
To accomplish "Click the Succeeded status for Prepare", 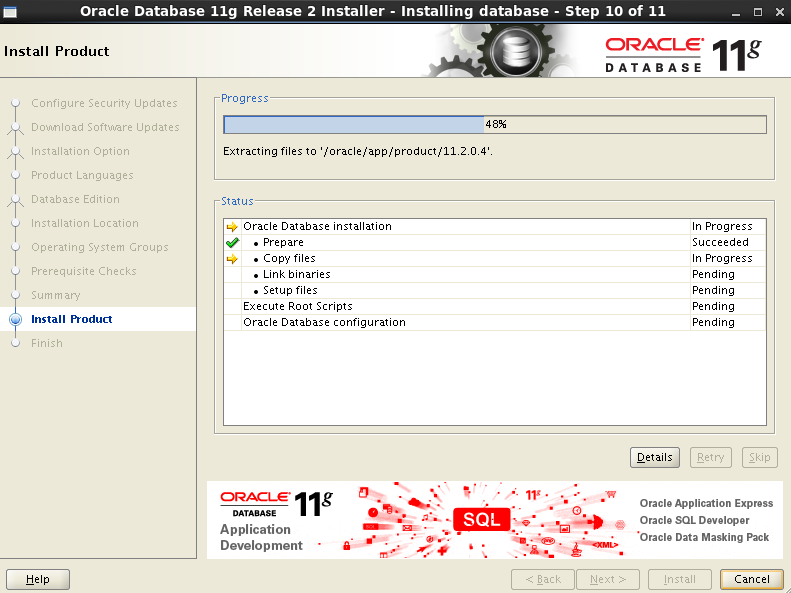I will pos(720,243).
